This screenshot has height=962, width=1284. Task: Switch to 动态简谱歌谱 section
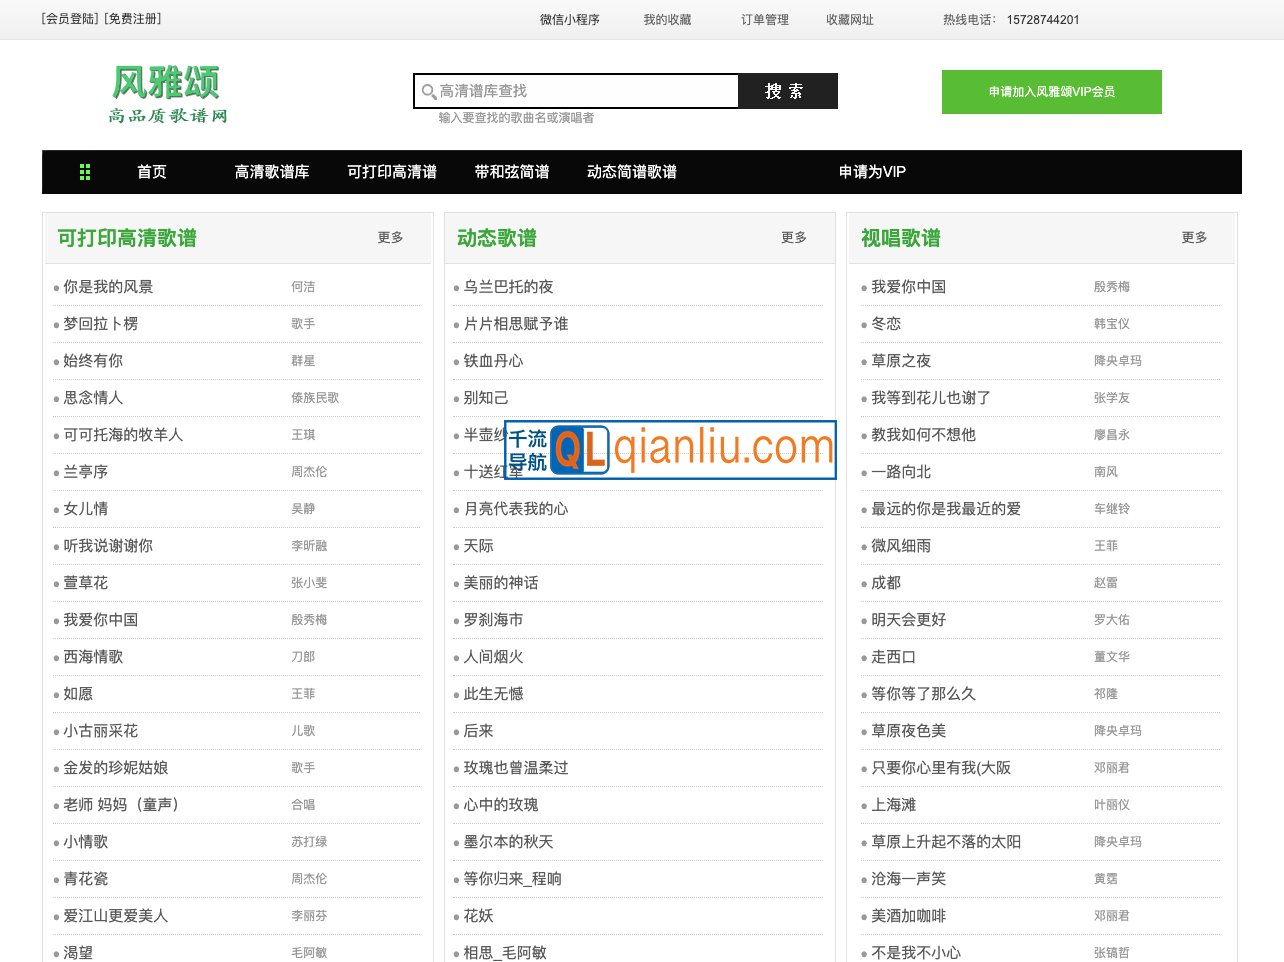click(x=632, y=172)
